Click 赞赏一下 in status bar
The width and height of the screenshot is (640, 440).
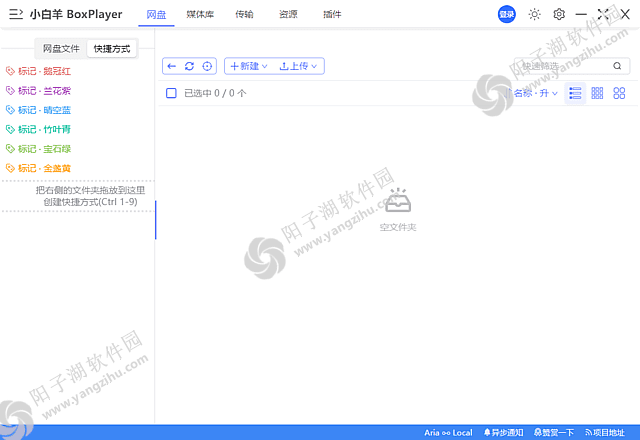coord(553,433)
